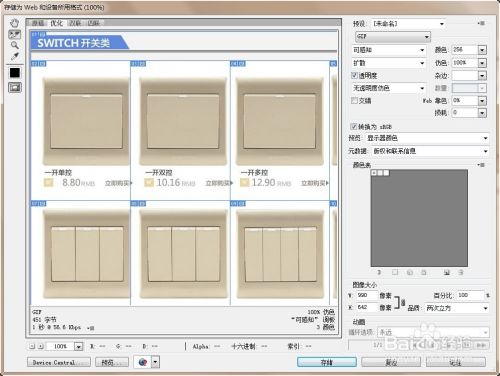Open the 100% zoom level dropdown

coord(78,347)
